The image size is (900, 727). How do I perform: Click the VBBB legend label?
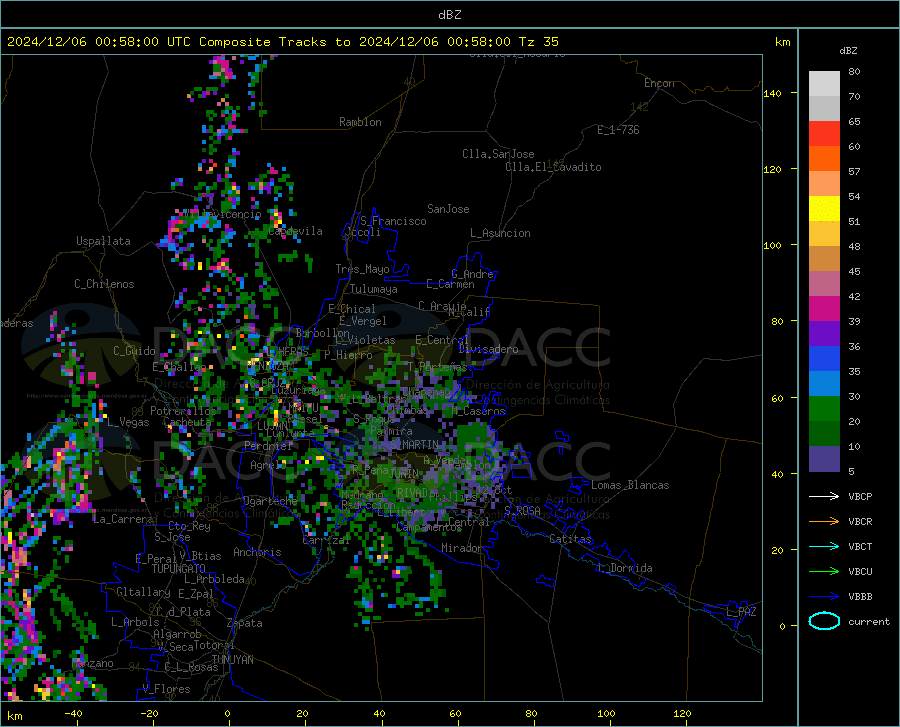[x=860, y=596]
